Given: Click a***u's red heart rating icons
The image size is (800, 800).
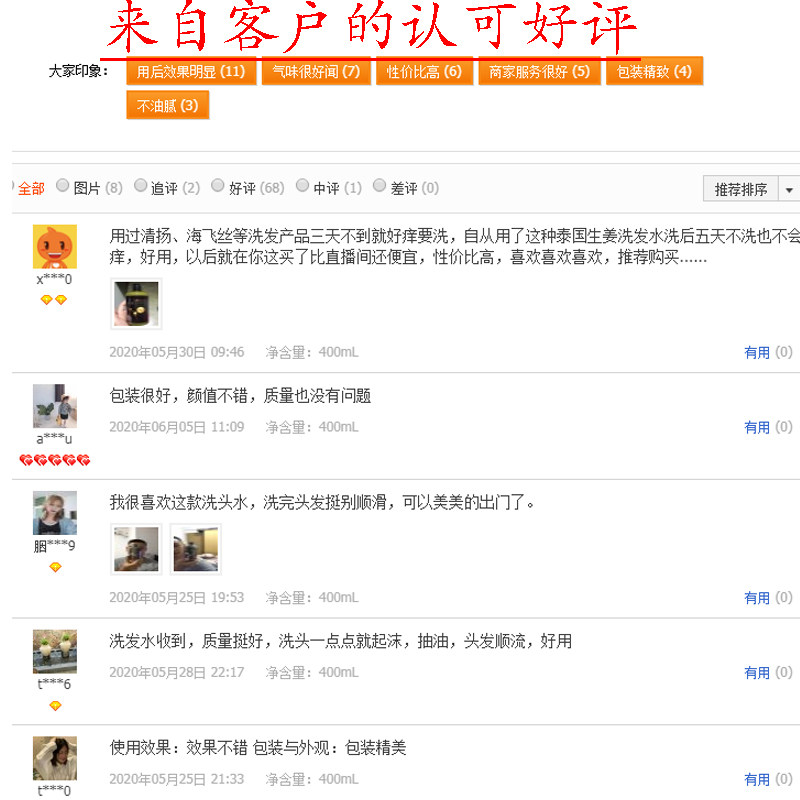Looking at the screenshot, I should pos(55,460).
